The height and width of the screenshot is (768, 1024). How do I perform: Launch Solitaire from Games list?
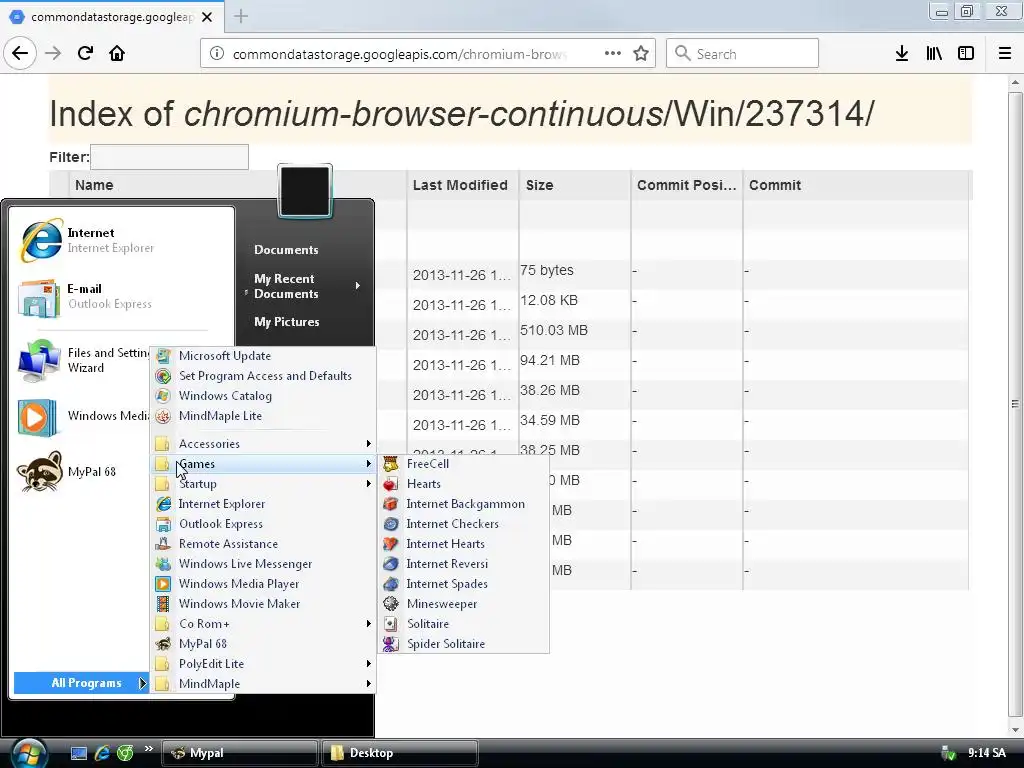(464, 624)
